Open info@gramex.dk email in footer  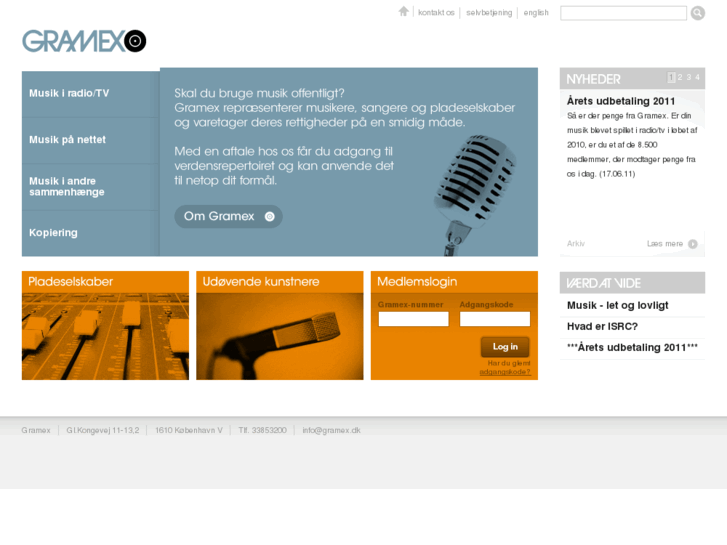[332, 430]
